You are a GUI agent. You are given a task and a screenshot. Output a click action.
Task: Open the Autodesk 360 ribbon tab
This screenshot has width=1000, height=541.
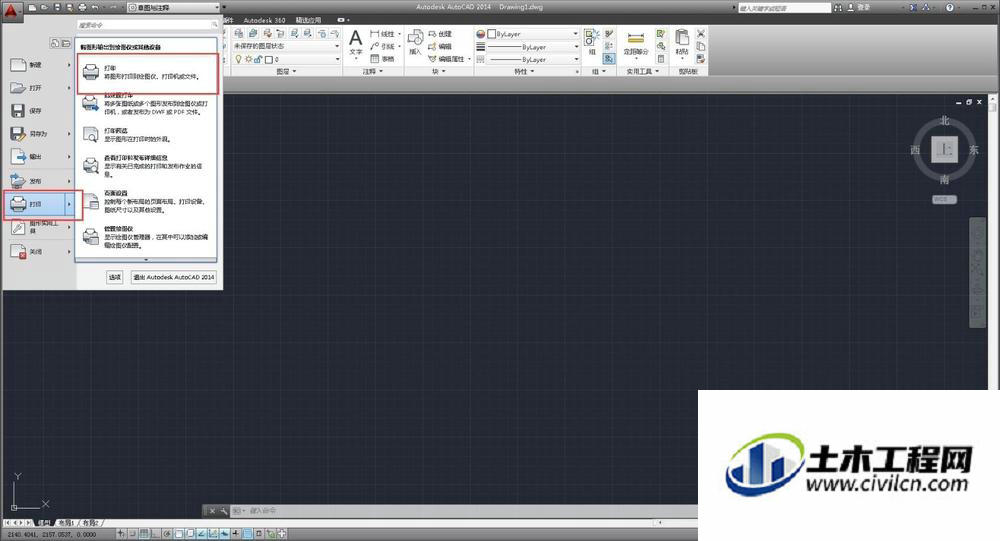264,20
